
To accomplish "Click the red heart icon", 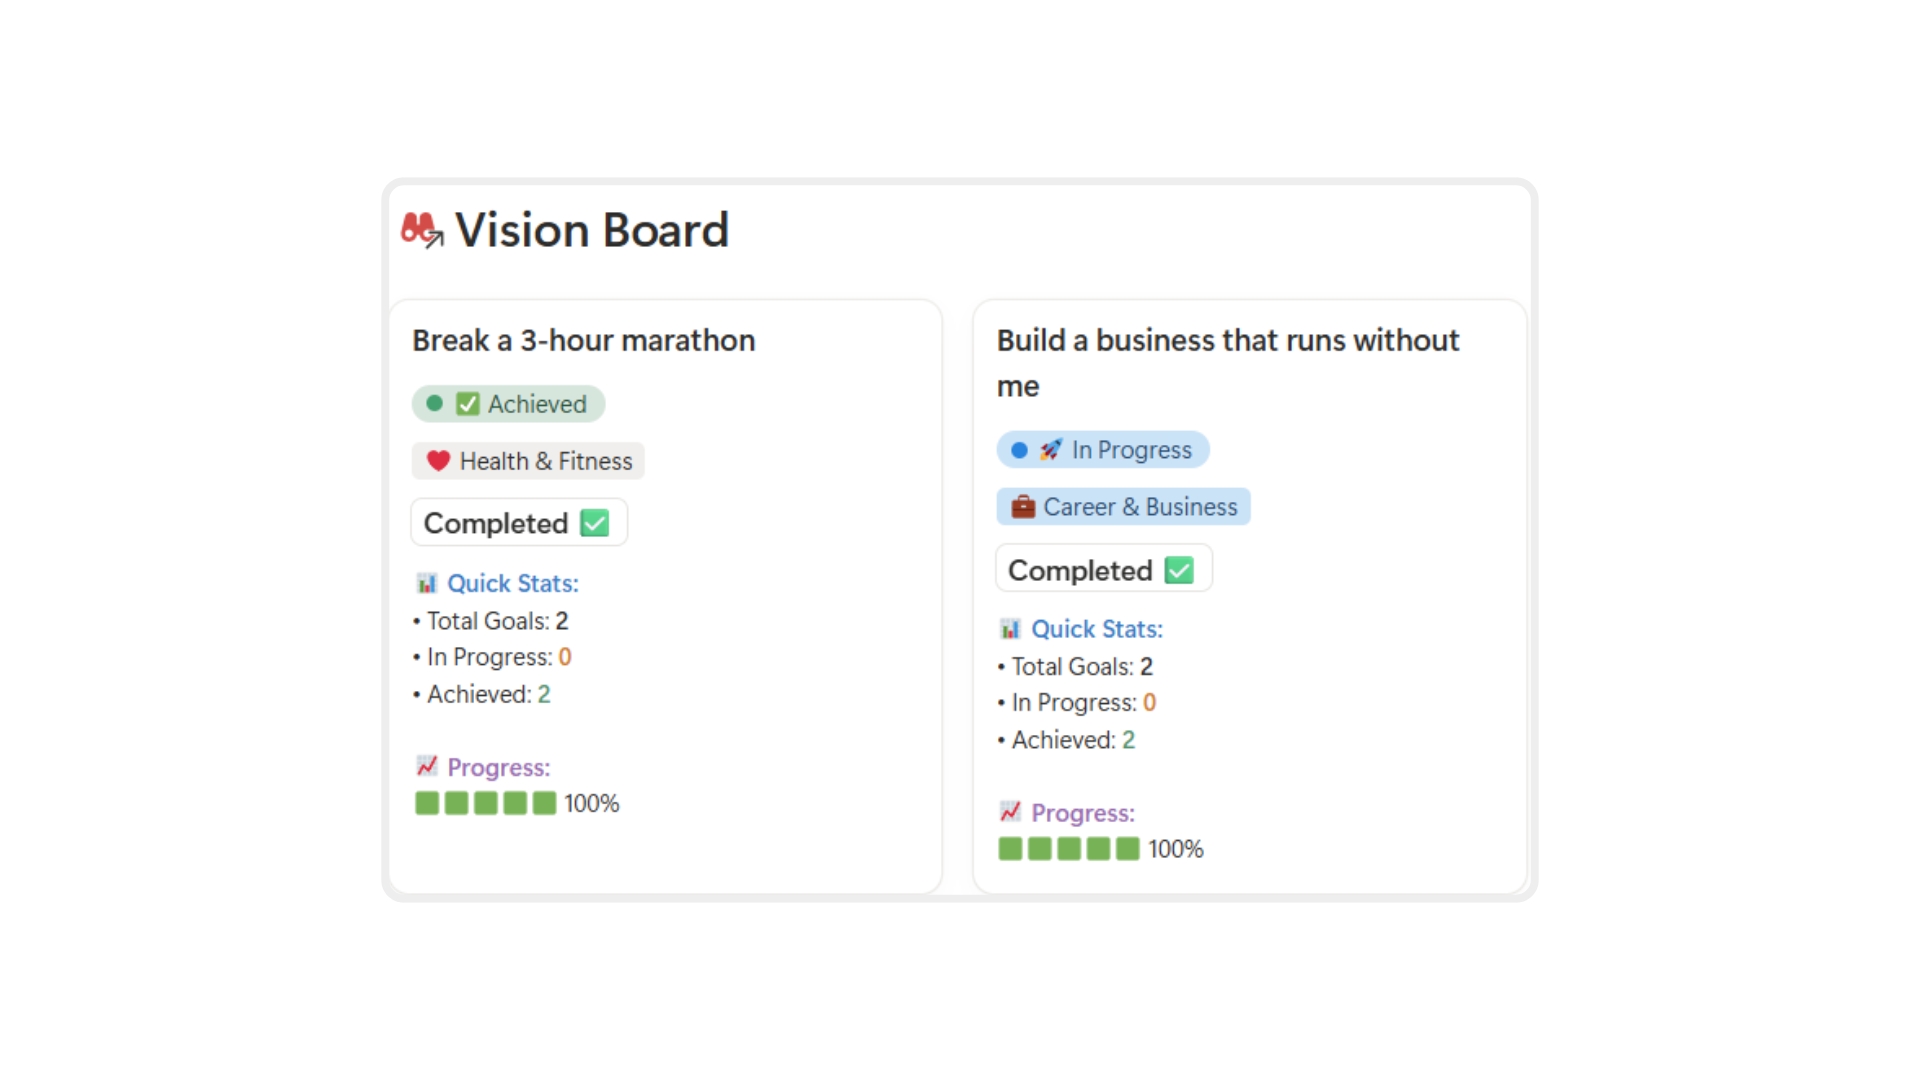I will pyautogui.click(x=438, y=461).
